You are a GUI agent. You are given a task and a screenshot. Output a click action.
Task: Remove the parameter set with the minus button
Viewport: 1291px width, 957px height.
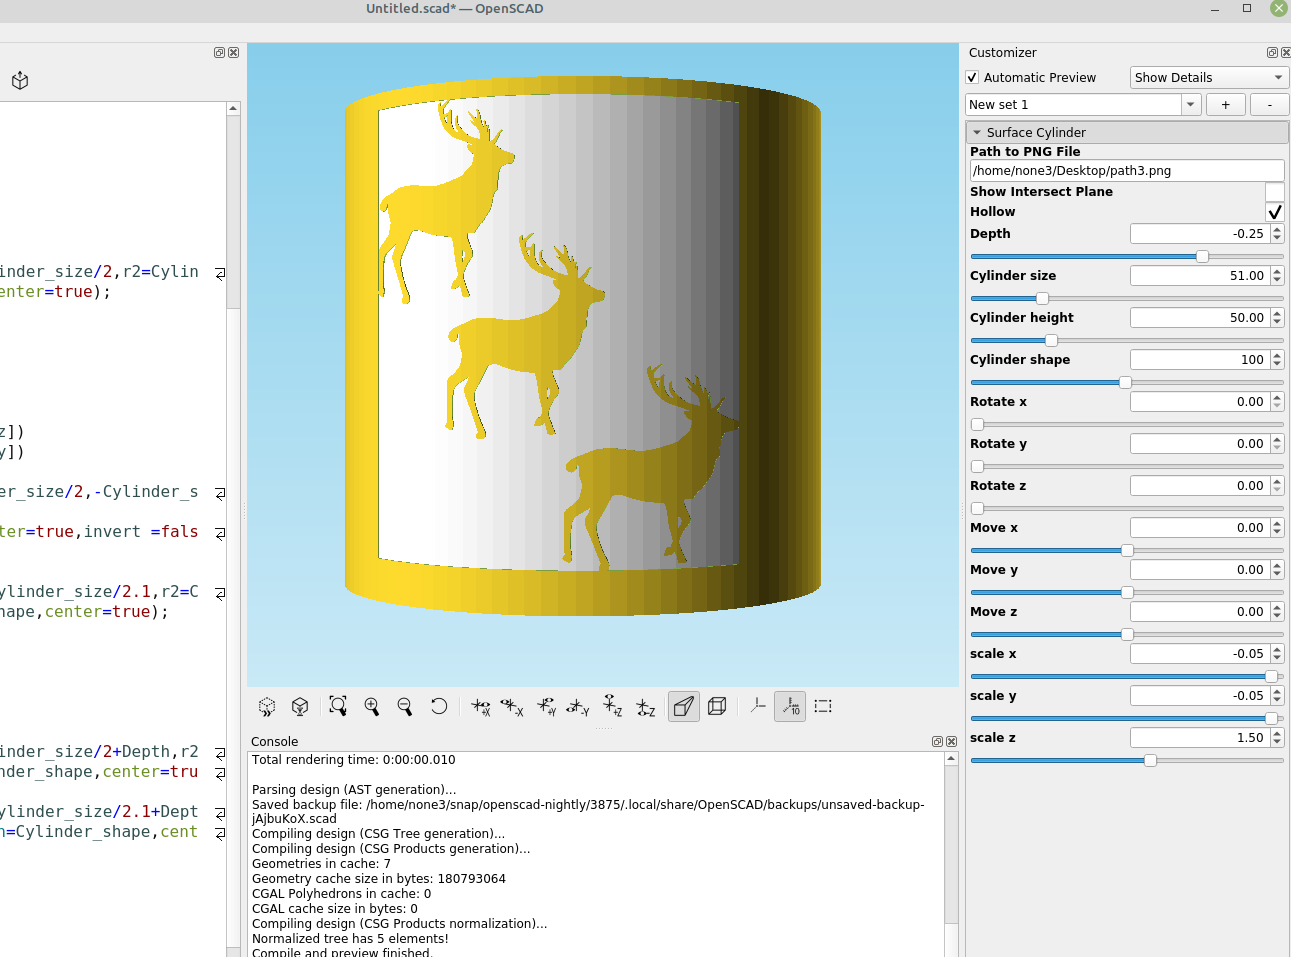(1269, 104)
